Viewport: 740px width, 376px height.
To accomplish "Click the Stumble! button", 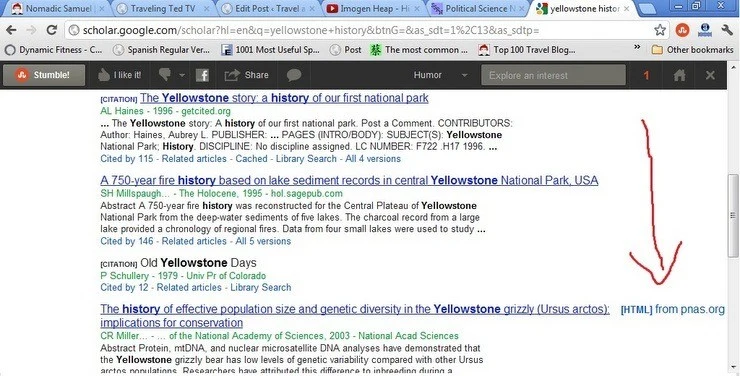I will (44, 75).
